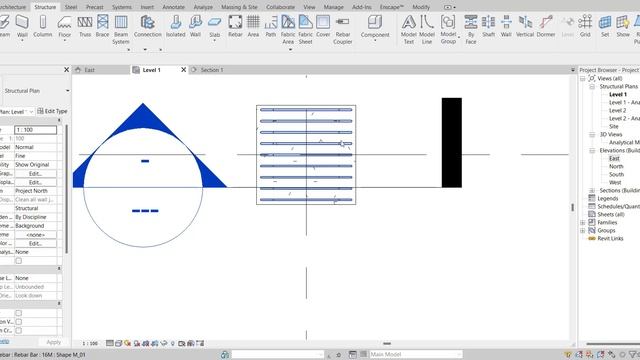Select the structural Wall tool
The width and height of the screenshot is (640, 360).
pyautogui.click(x=22, y=27)
